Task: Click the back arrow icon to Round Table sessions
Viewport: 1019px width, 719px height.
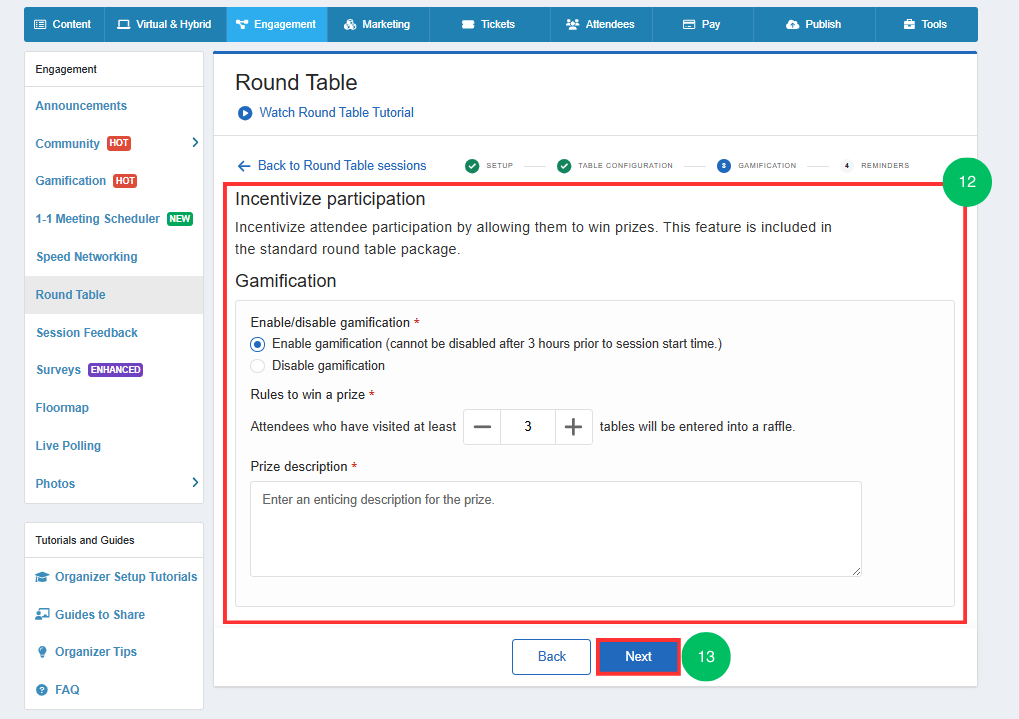Action: tap(244, 166)
